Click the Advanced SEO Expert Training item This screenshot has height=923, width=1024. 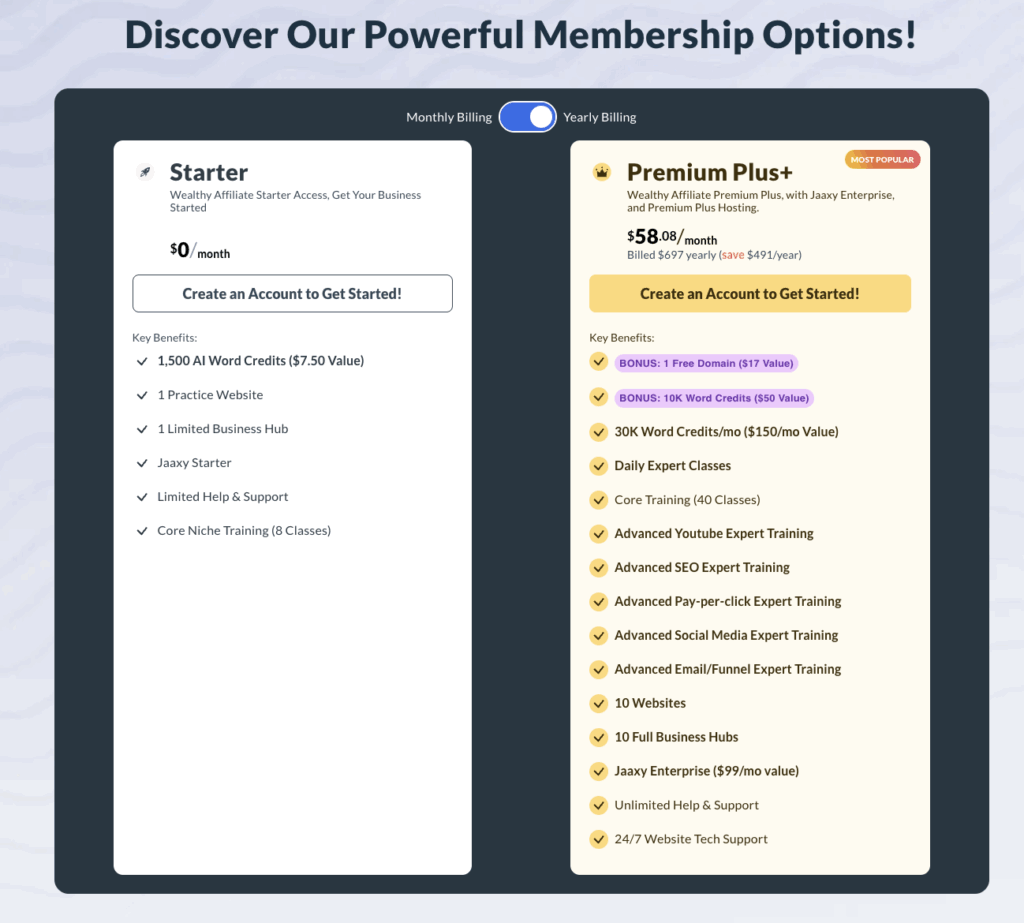(x=702, y=567)
